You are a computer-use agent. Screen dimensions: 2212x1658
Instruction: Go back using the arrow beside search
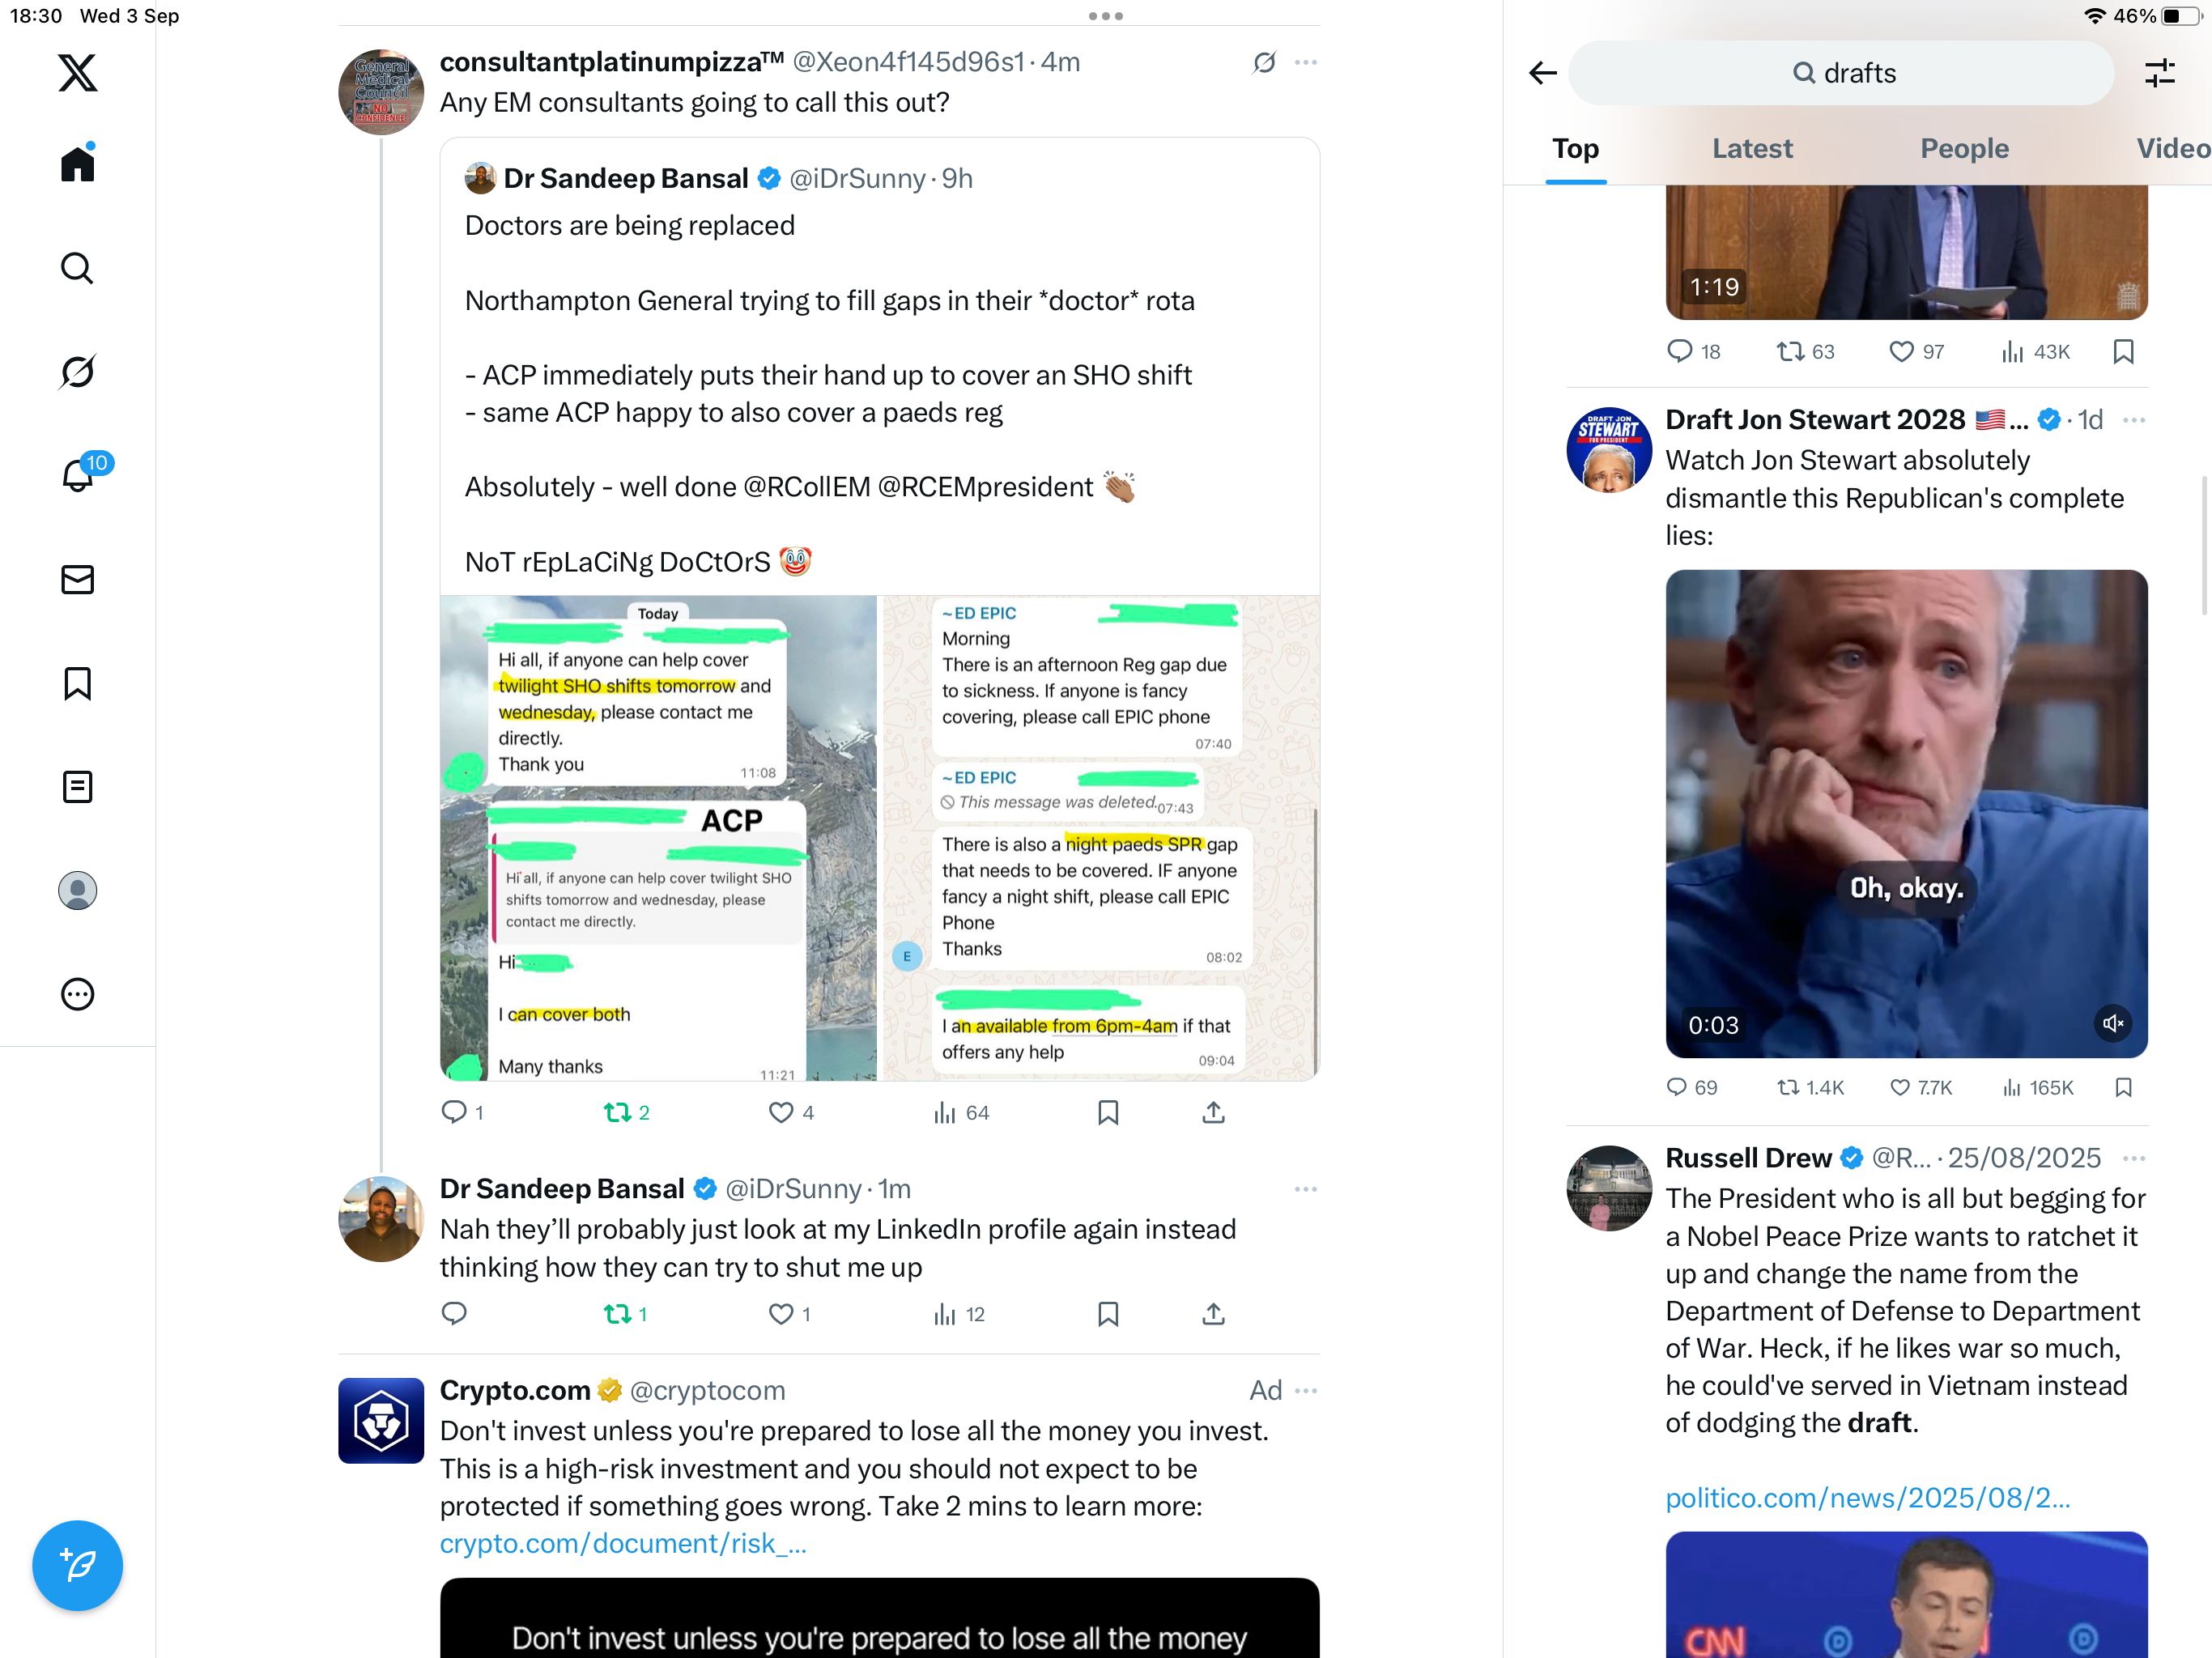1543,73
